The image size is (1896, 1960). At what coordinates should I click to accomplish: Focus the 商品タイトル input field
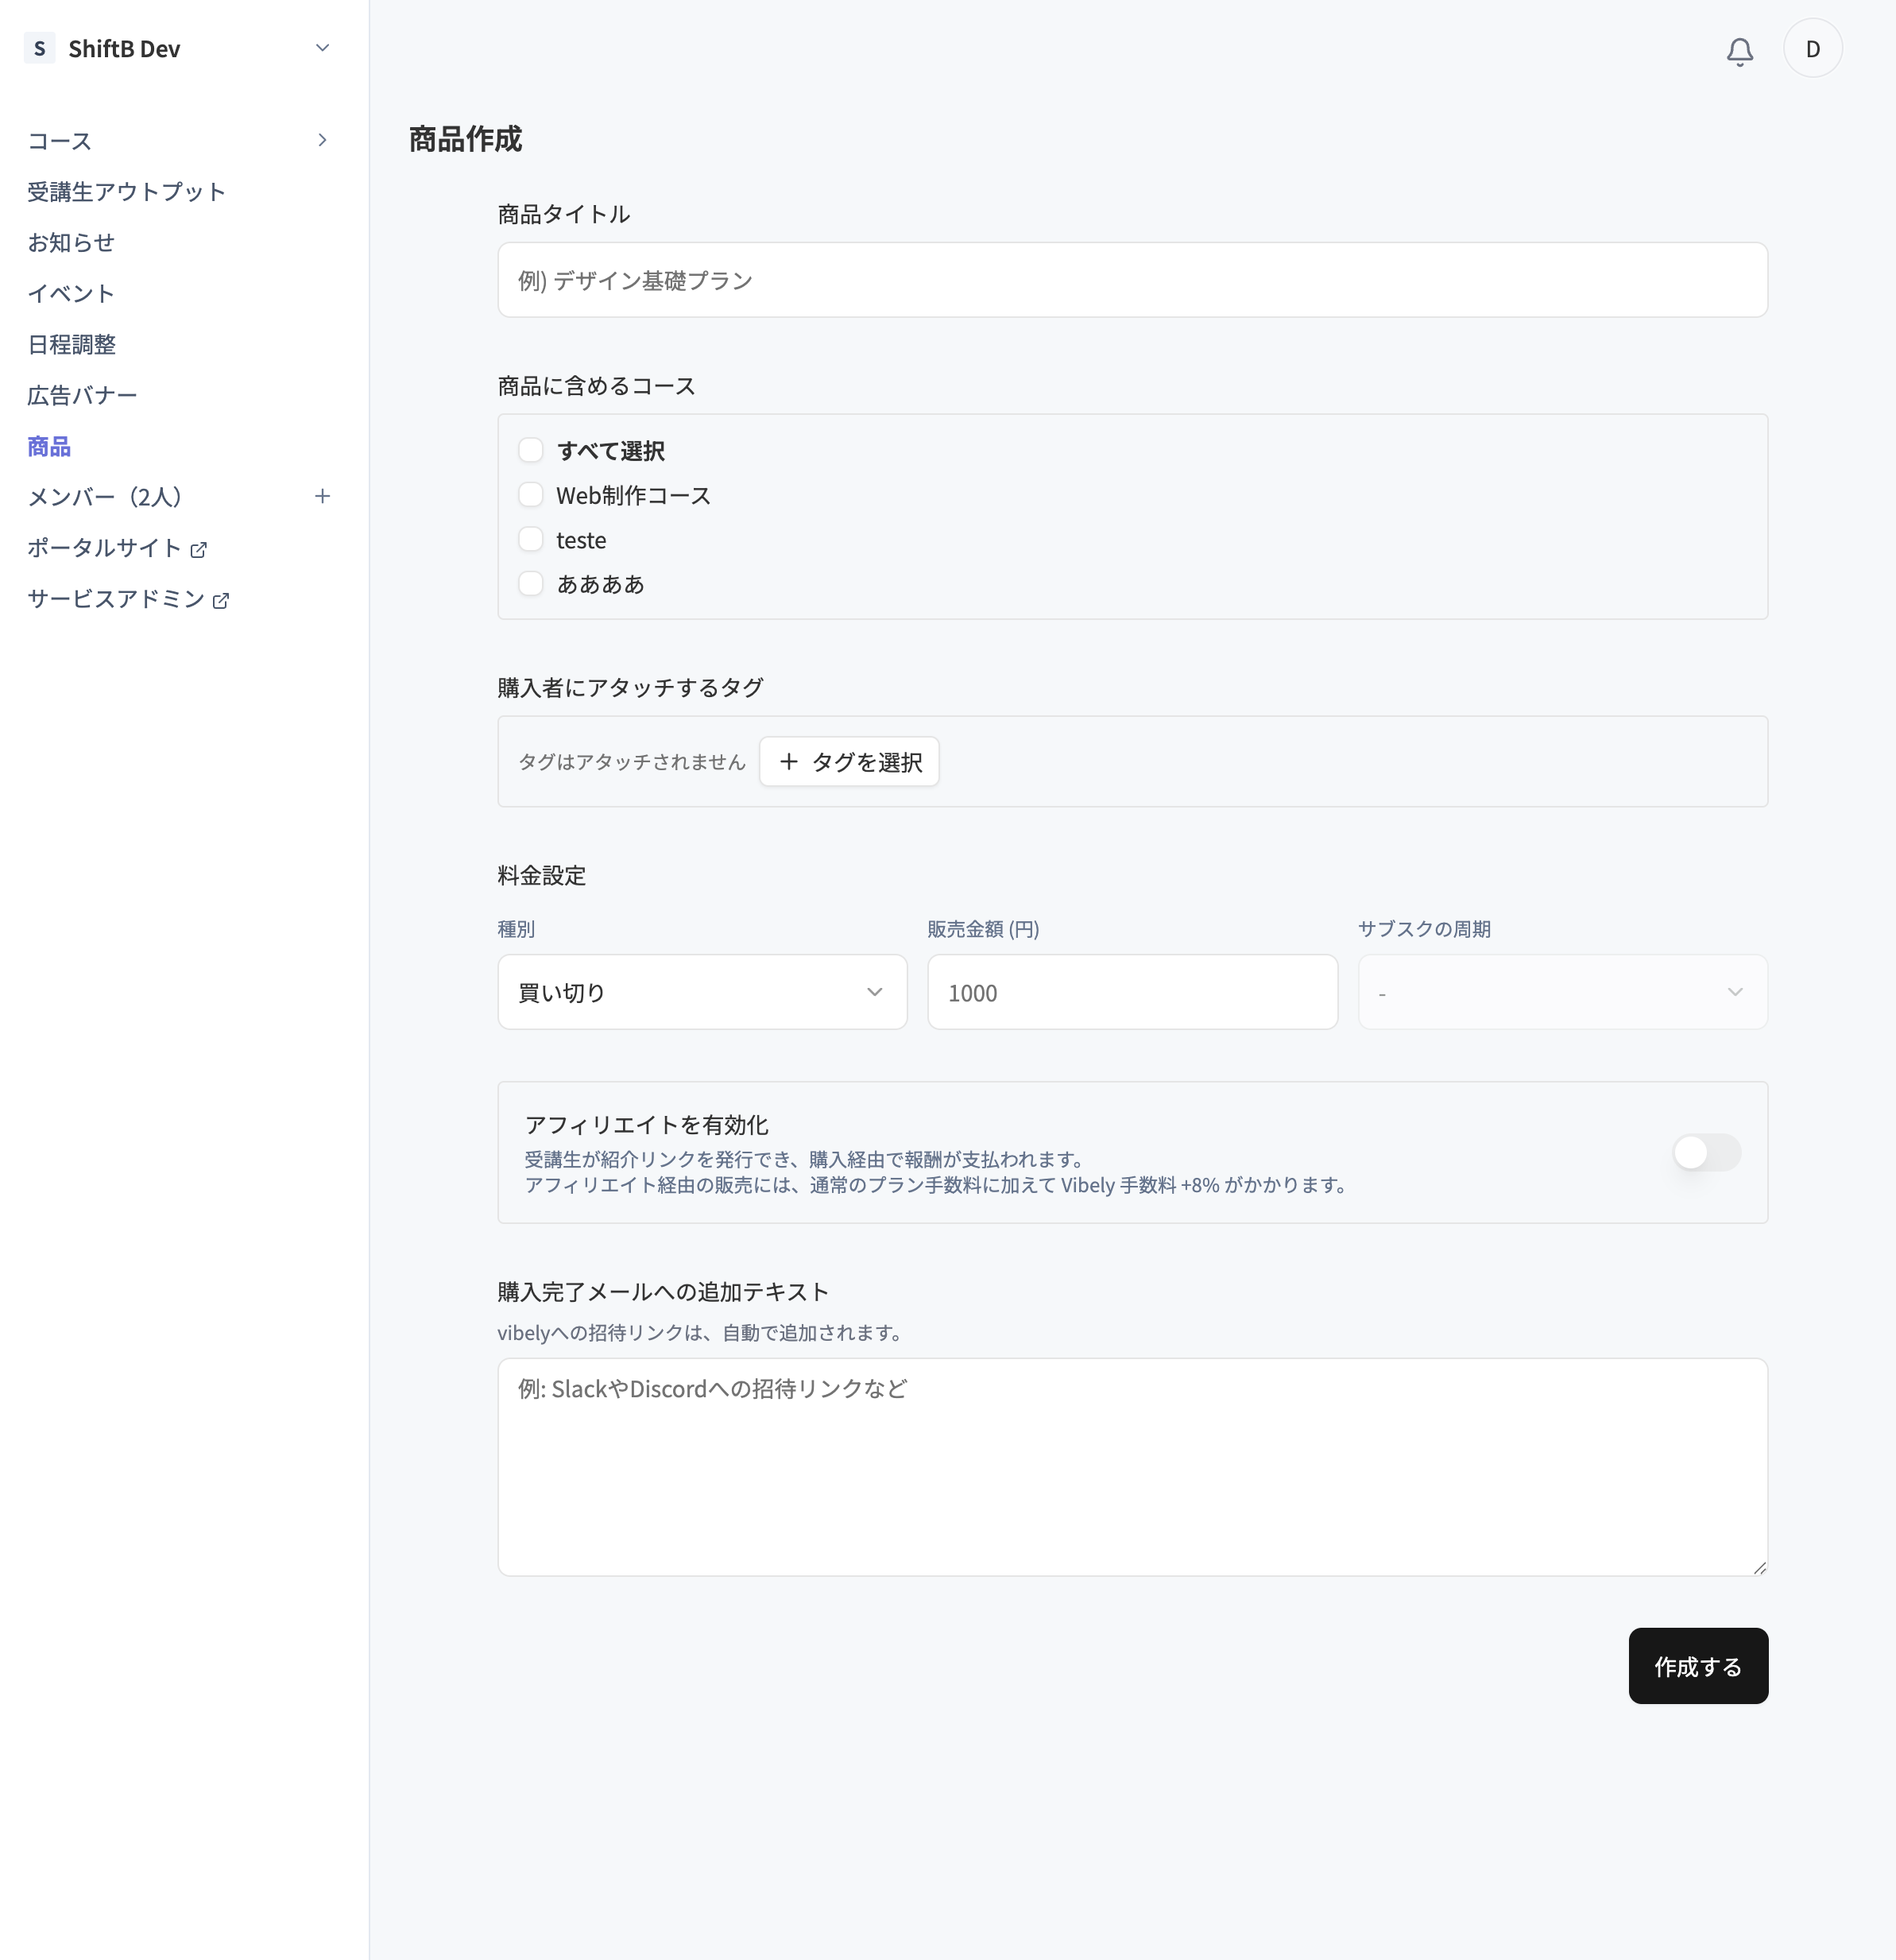coord(1132,280)
